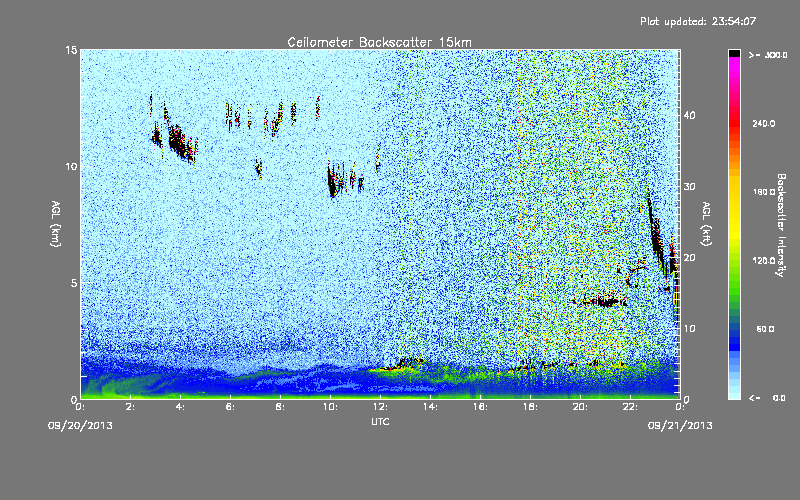Click the "30" tick on the kft axis

pyautogui.click(x=689, y=186)
